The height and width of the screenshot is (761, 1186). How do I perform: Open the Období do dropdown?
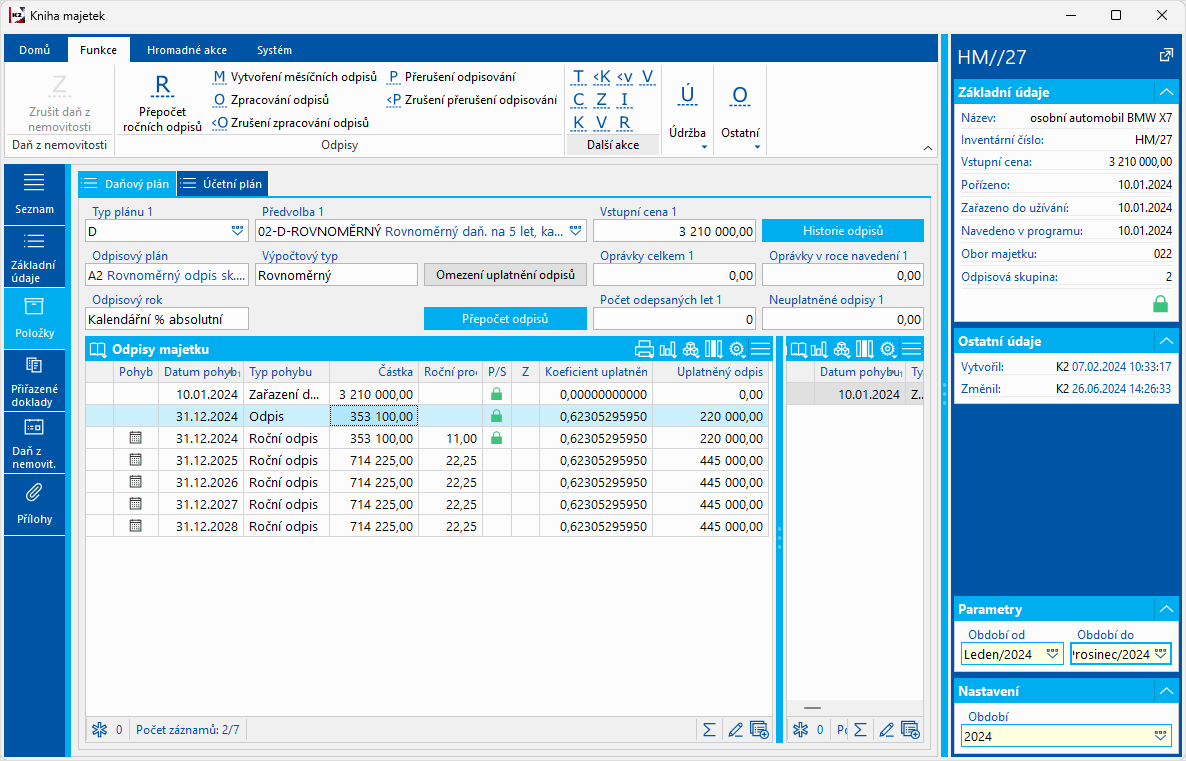(x=1159, y=654)
